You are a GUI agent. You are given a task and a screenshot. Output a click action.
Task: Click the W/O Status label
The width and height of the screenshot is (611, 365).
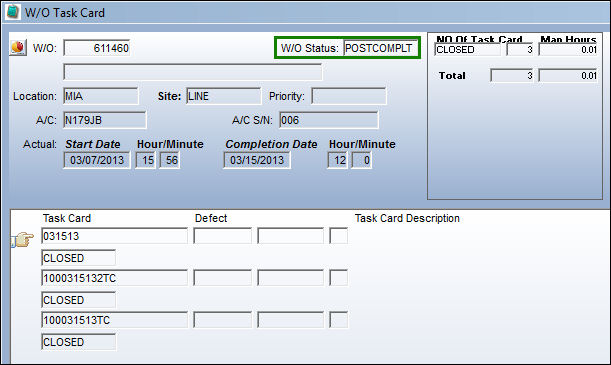tap(310, 48)
